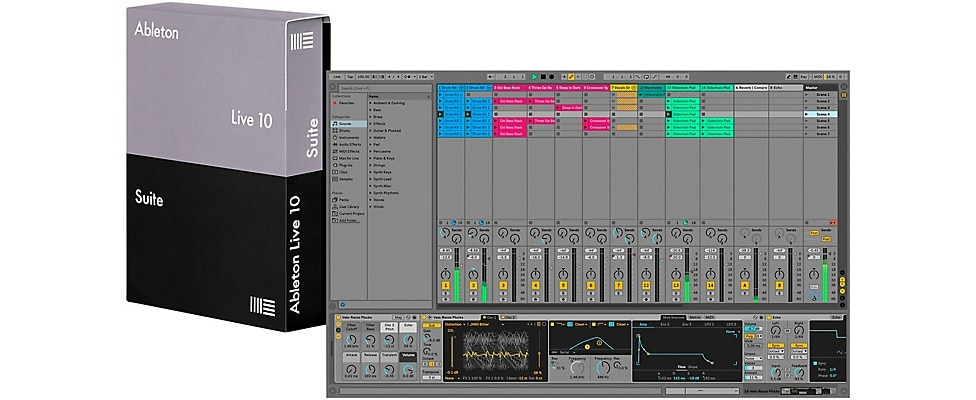Open the Audio Effects browser category
Image resolution: width=976 pixels, height=400 pixels.
coord(349,144)
